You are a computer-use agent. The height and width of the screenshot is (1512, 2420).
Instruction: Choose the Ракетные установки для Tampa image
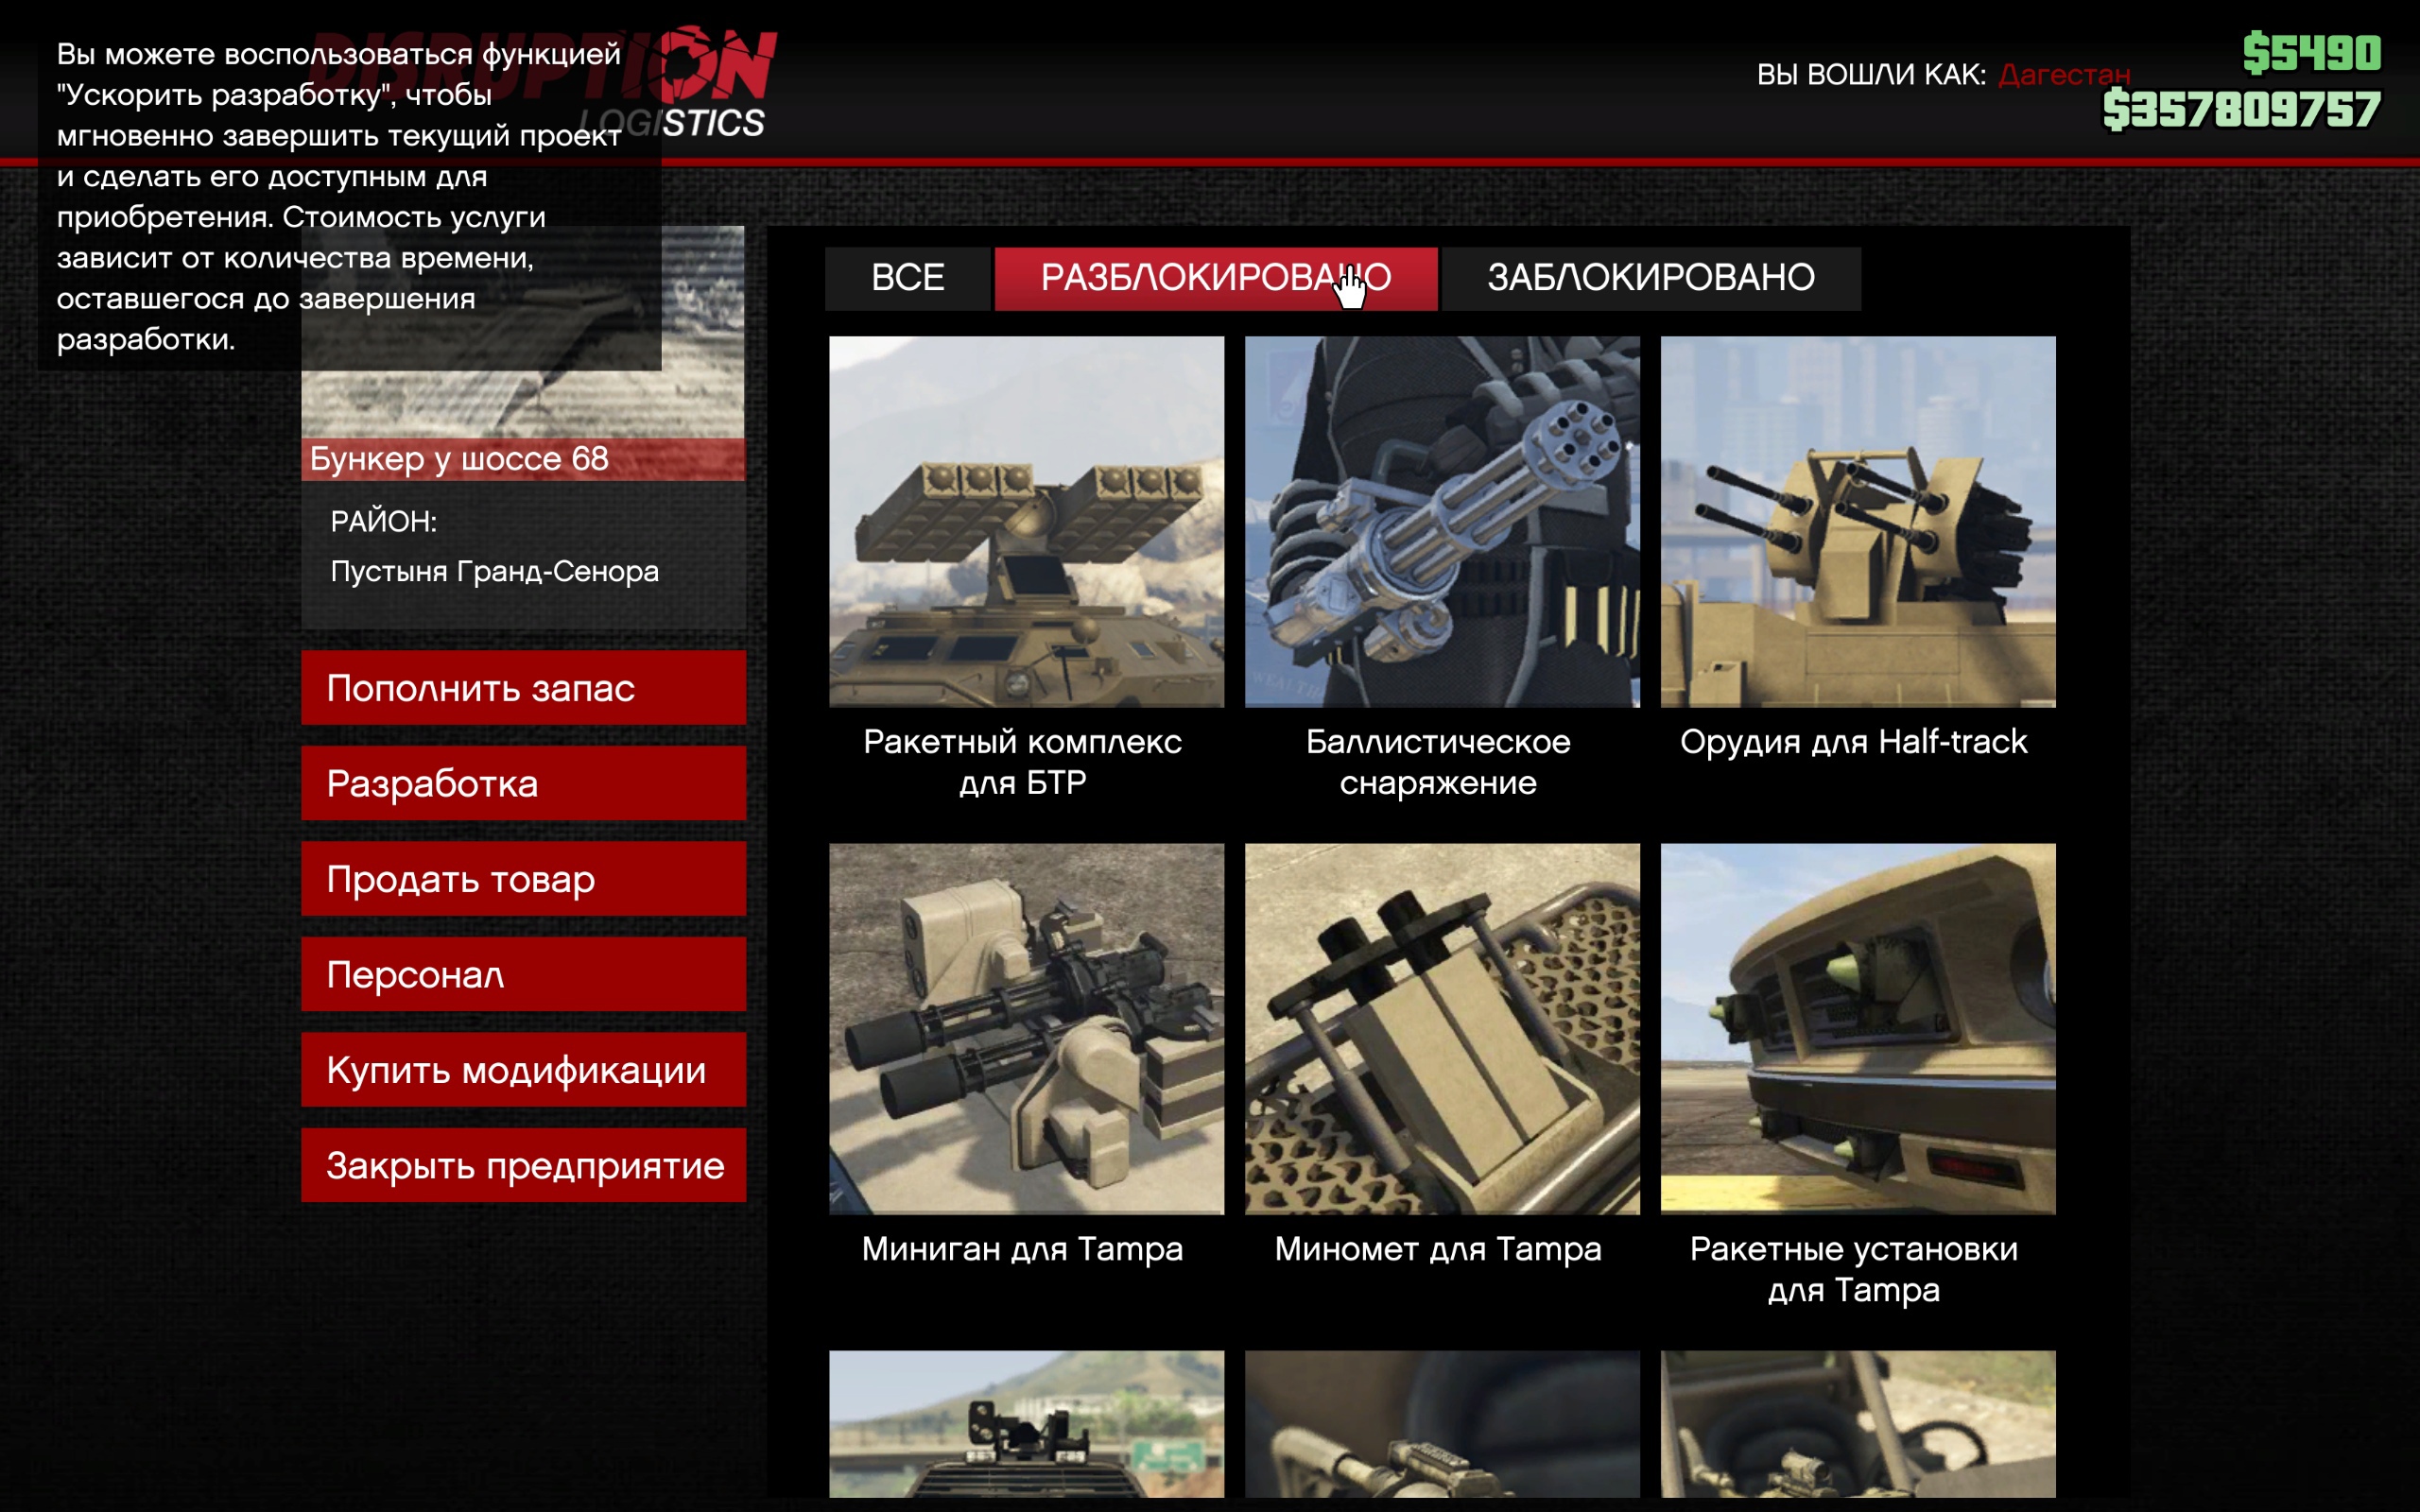[1857, 1028]
